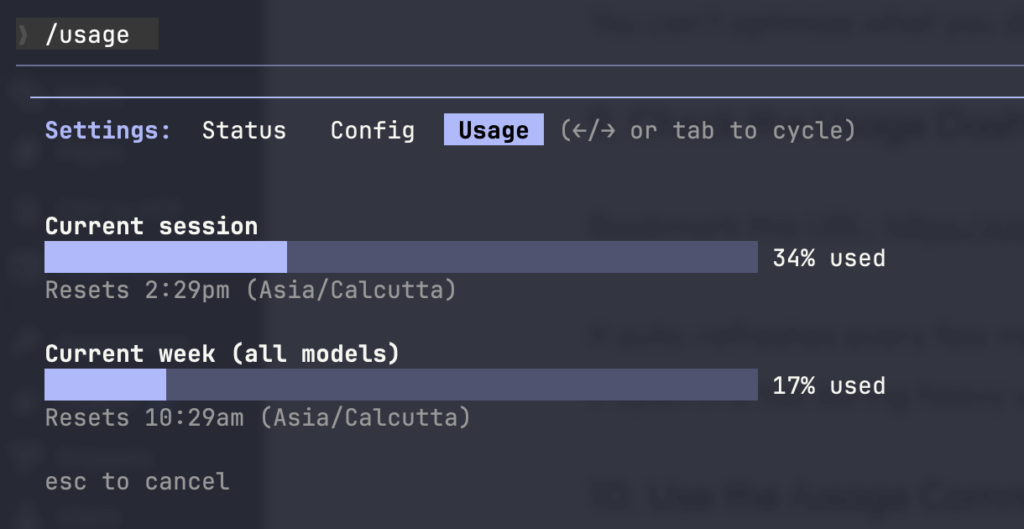Viewport: 1024px width, 529px height.
Task: Click the prompt chevron before /usage
Action: tap(23, 35)
